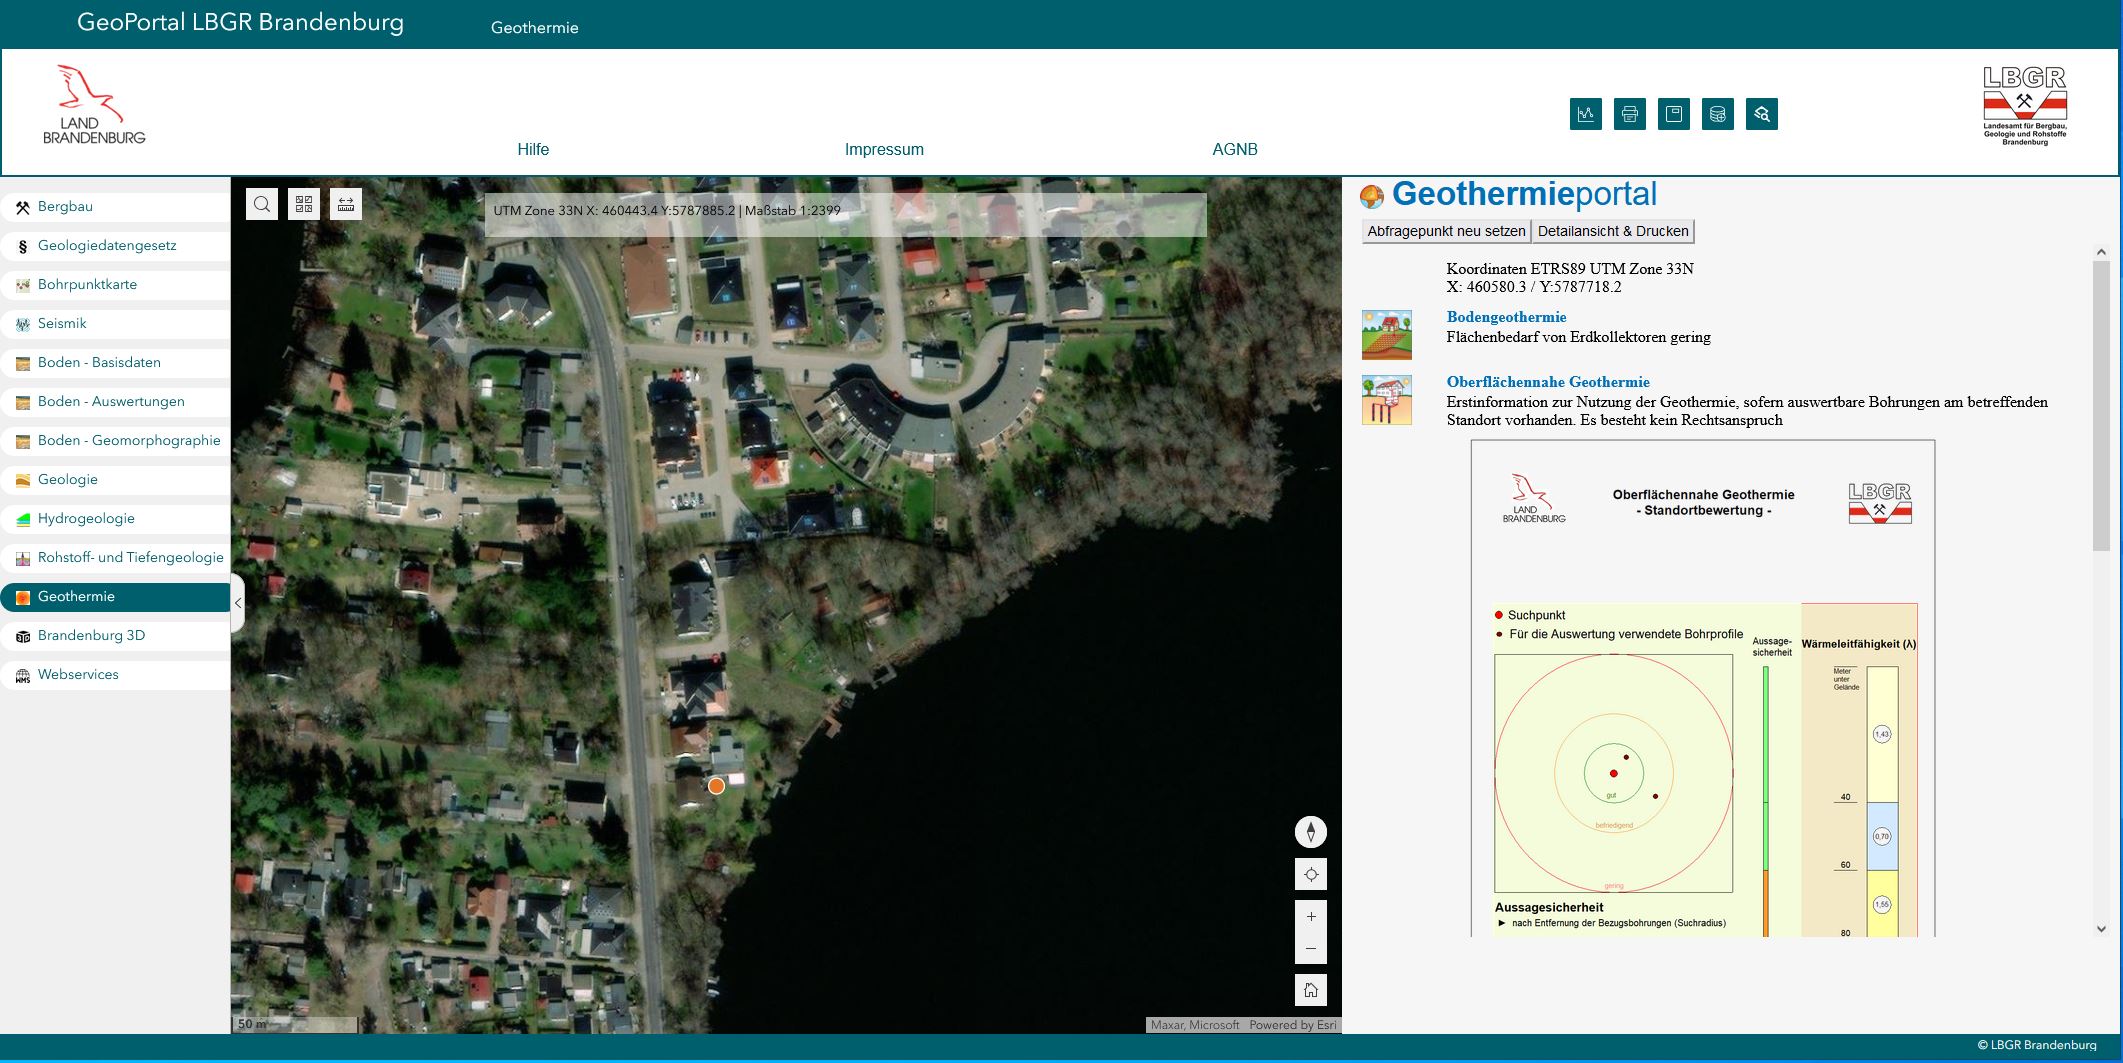Open Webservices in the sidebar
Viewport: 2123px width, 1063px height.
[116, 675]
